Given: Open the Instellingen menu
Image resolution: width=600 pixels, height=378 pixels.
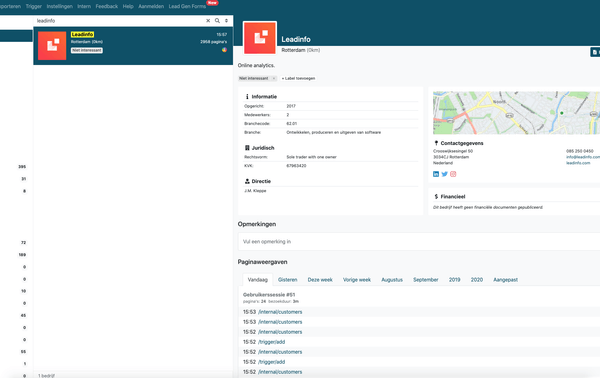Looking at the screenshot, I should (59, 6).
